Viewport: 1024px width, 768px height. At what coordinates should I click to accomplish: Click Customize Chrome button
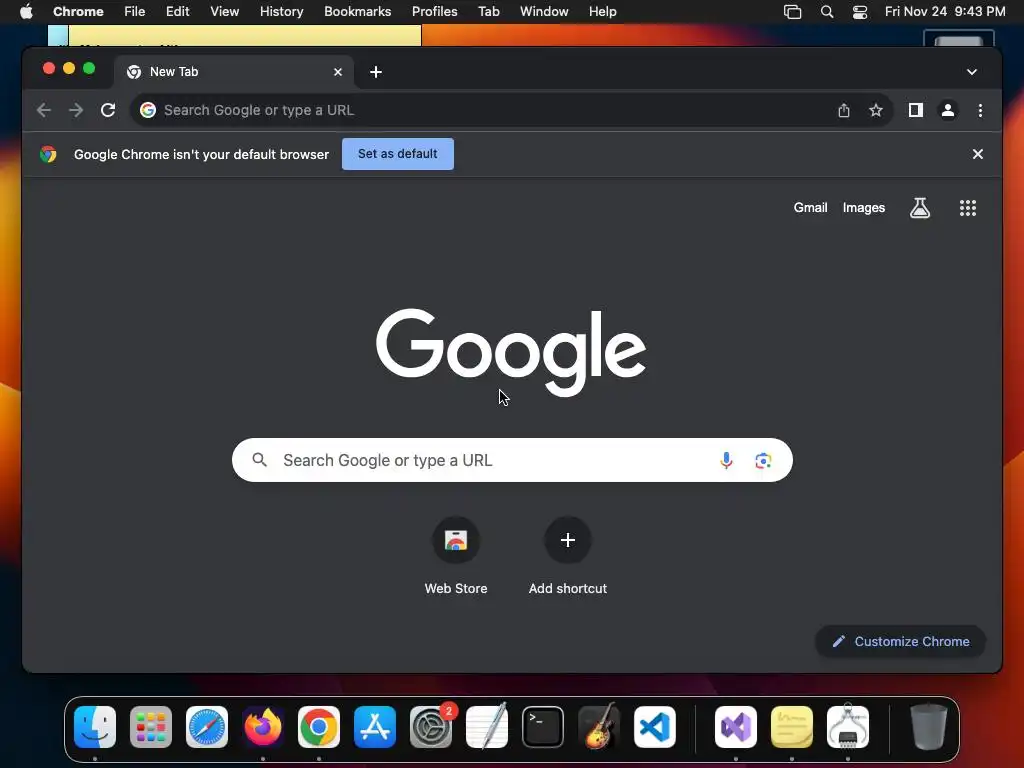901,641
